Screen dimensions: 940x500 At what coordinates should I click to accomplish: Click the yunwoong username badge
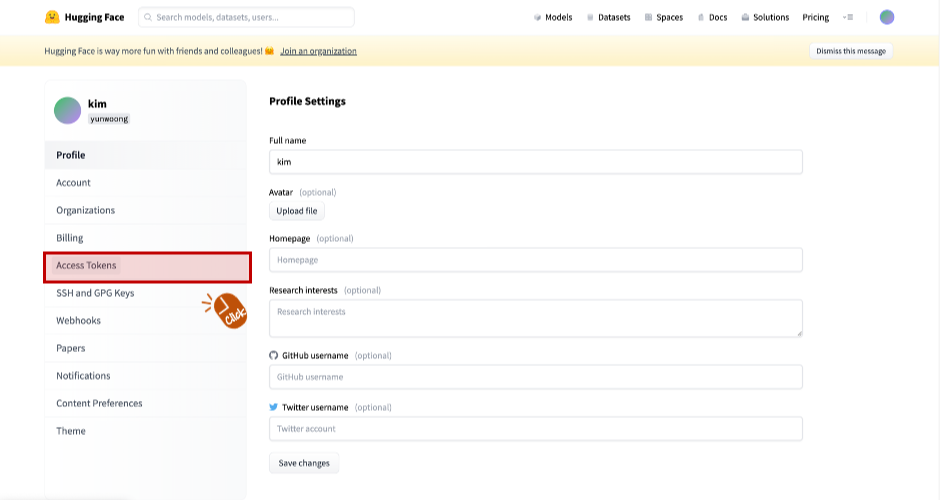point(109,119)
